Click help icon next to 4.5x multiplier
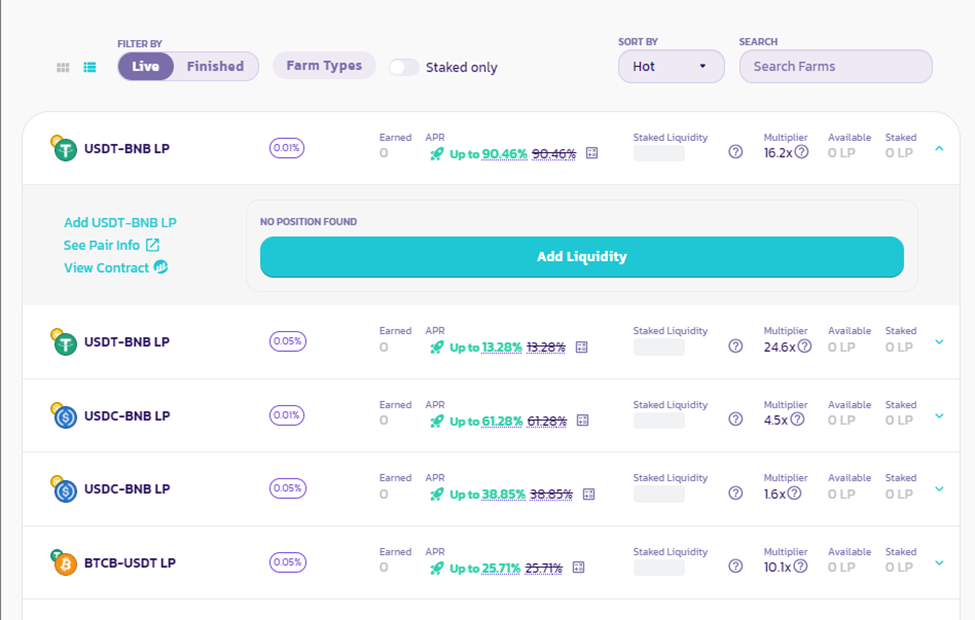Image resolution: width=975 pixels, height=620 pixels. coord(798,419)
